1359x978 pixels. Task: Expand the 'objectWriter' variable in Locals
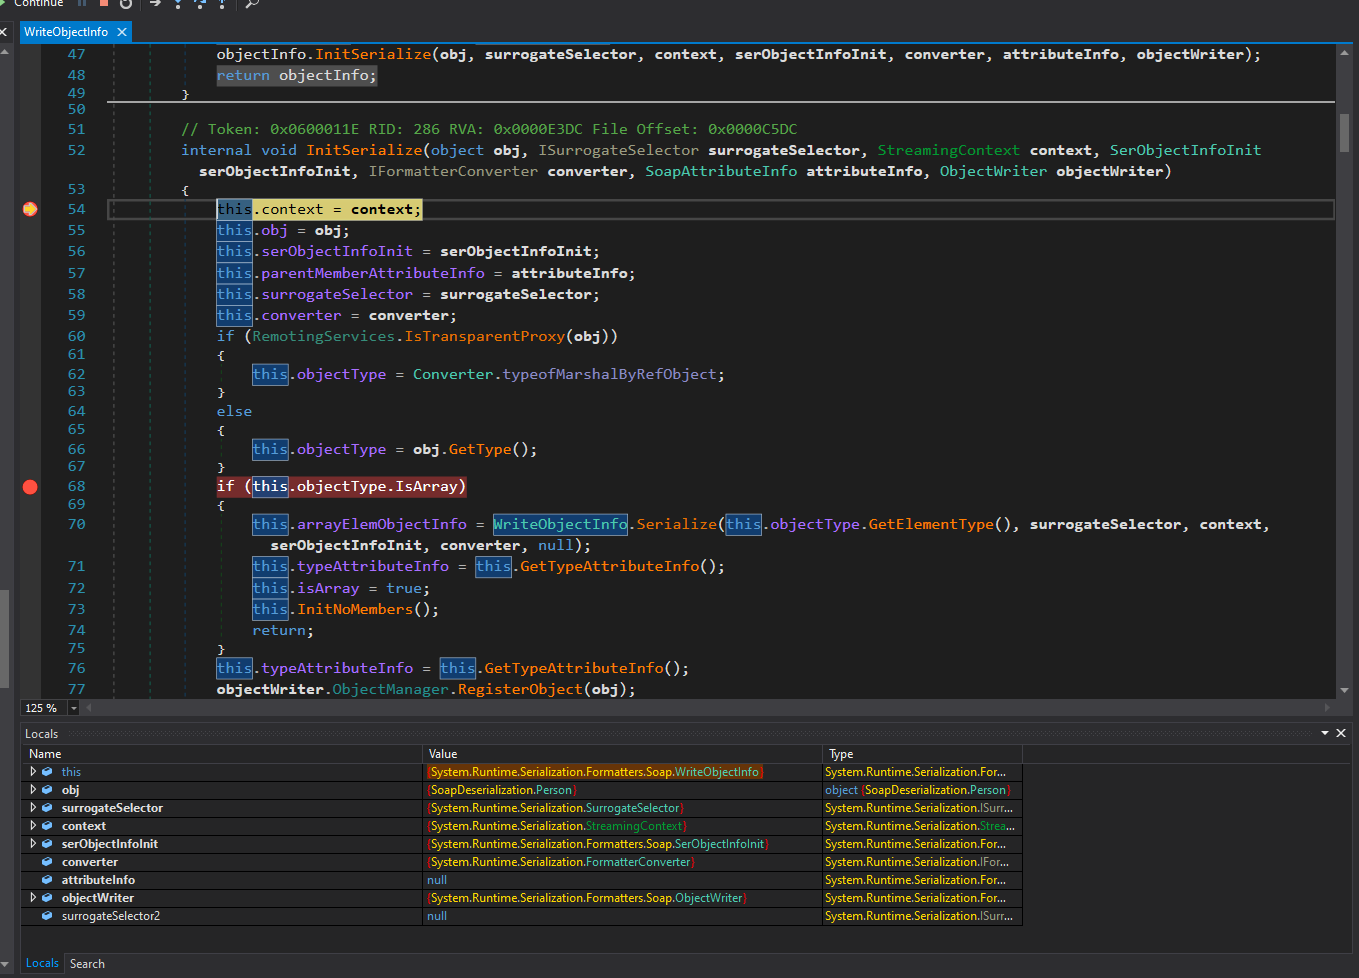(x=33, y=898)
